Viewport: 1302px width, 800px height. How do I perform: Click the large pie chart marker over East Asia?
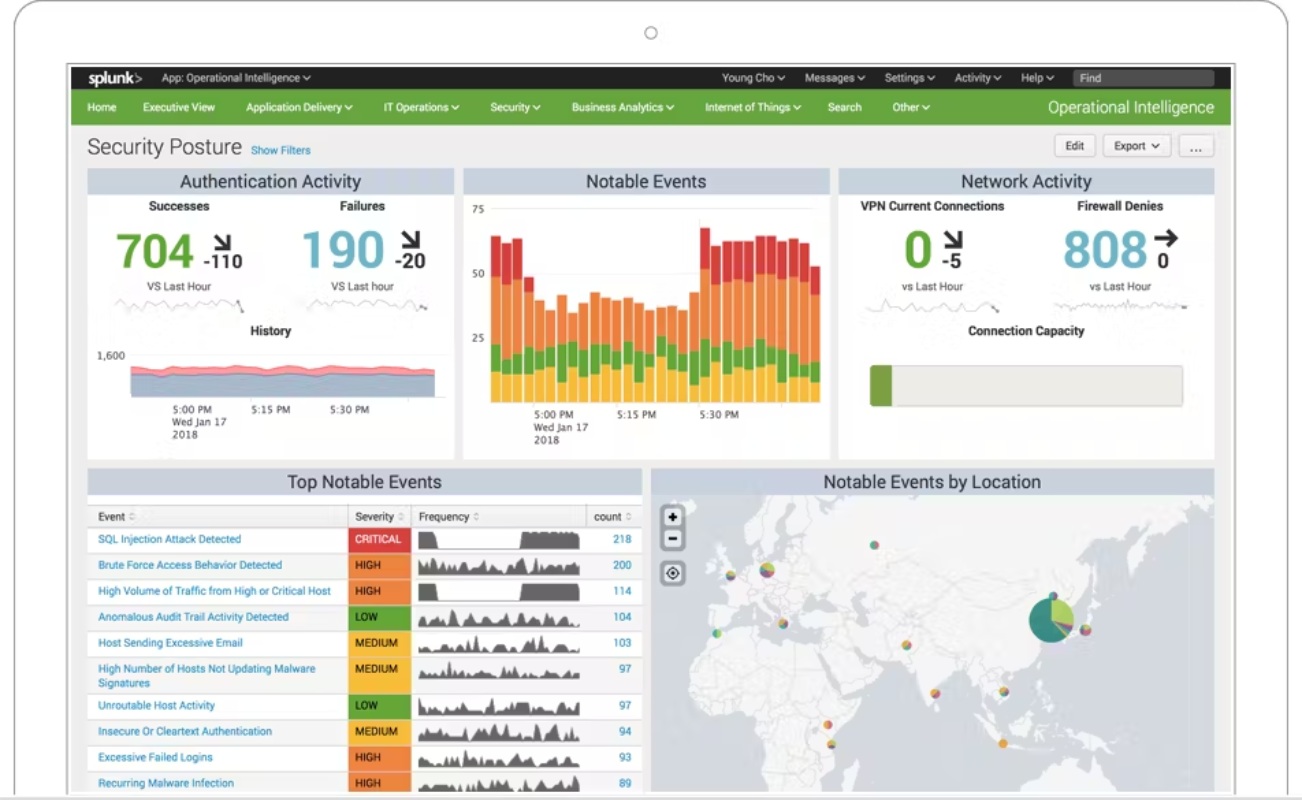coord(1051,618)
